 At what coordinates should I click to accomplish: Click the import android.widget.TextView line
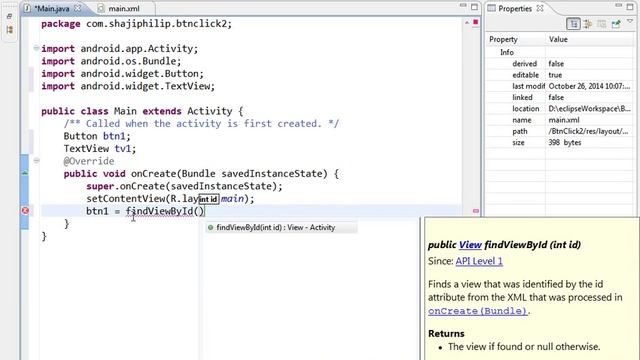pyautogui.click(x=128, y=86)
